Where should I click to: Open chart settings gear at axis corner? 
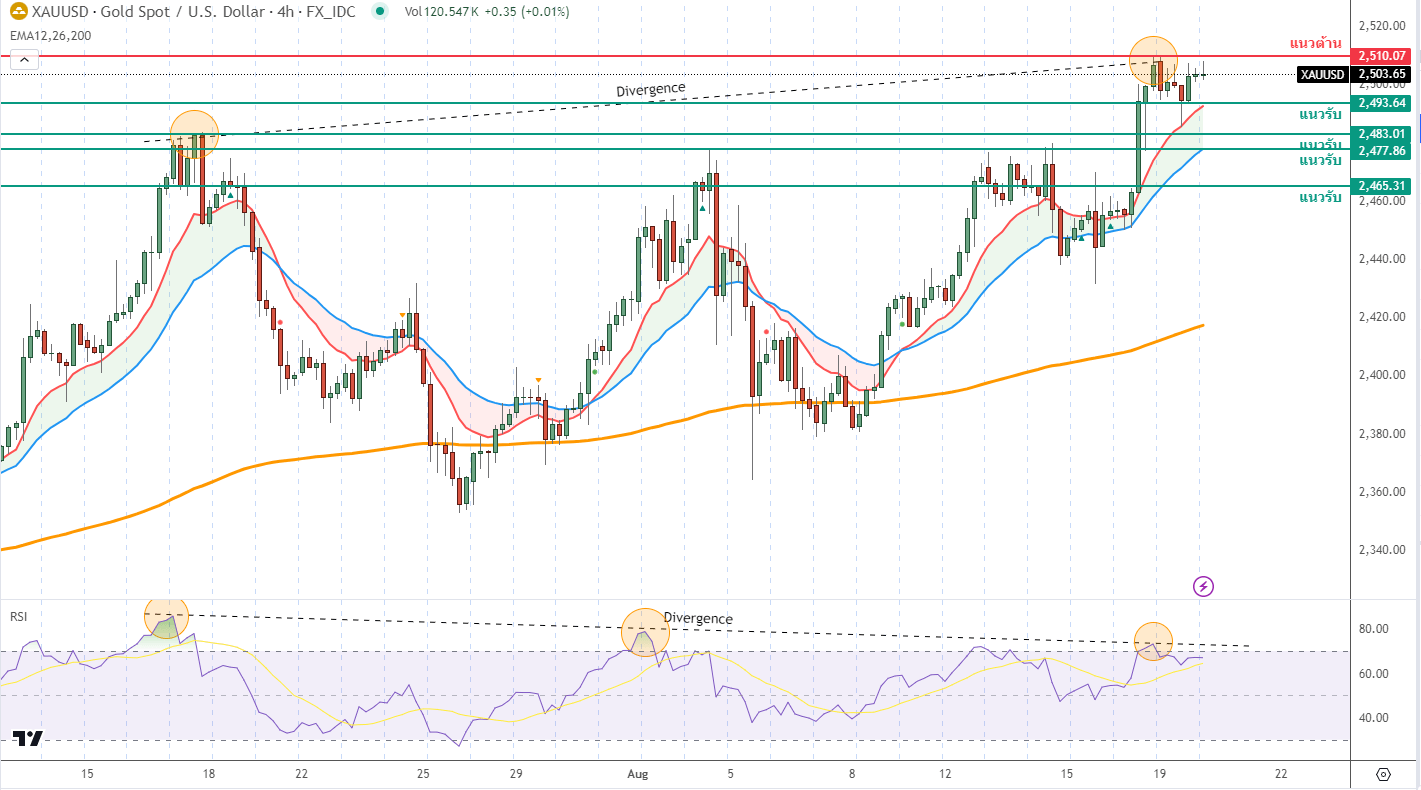coord(1384,774)
